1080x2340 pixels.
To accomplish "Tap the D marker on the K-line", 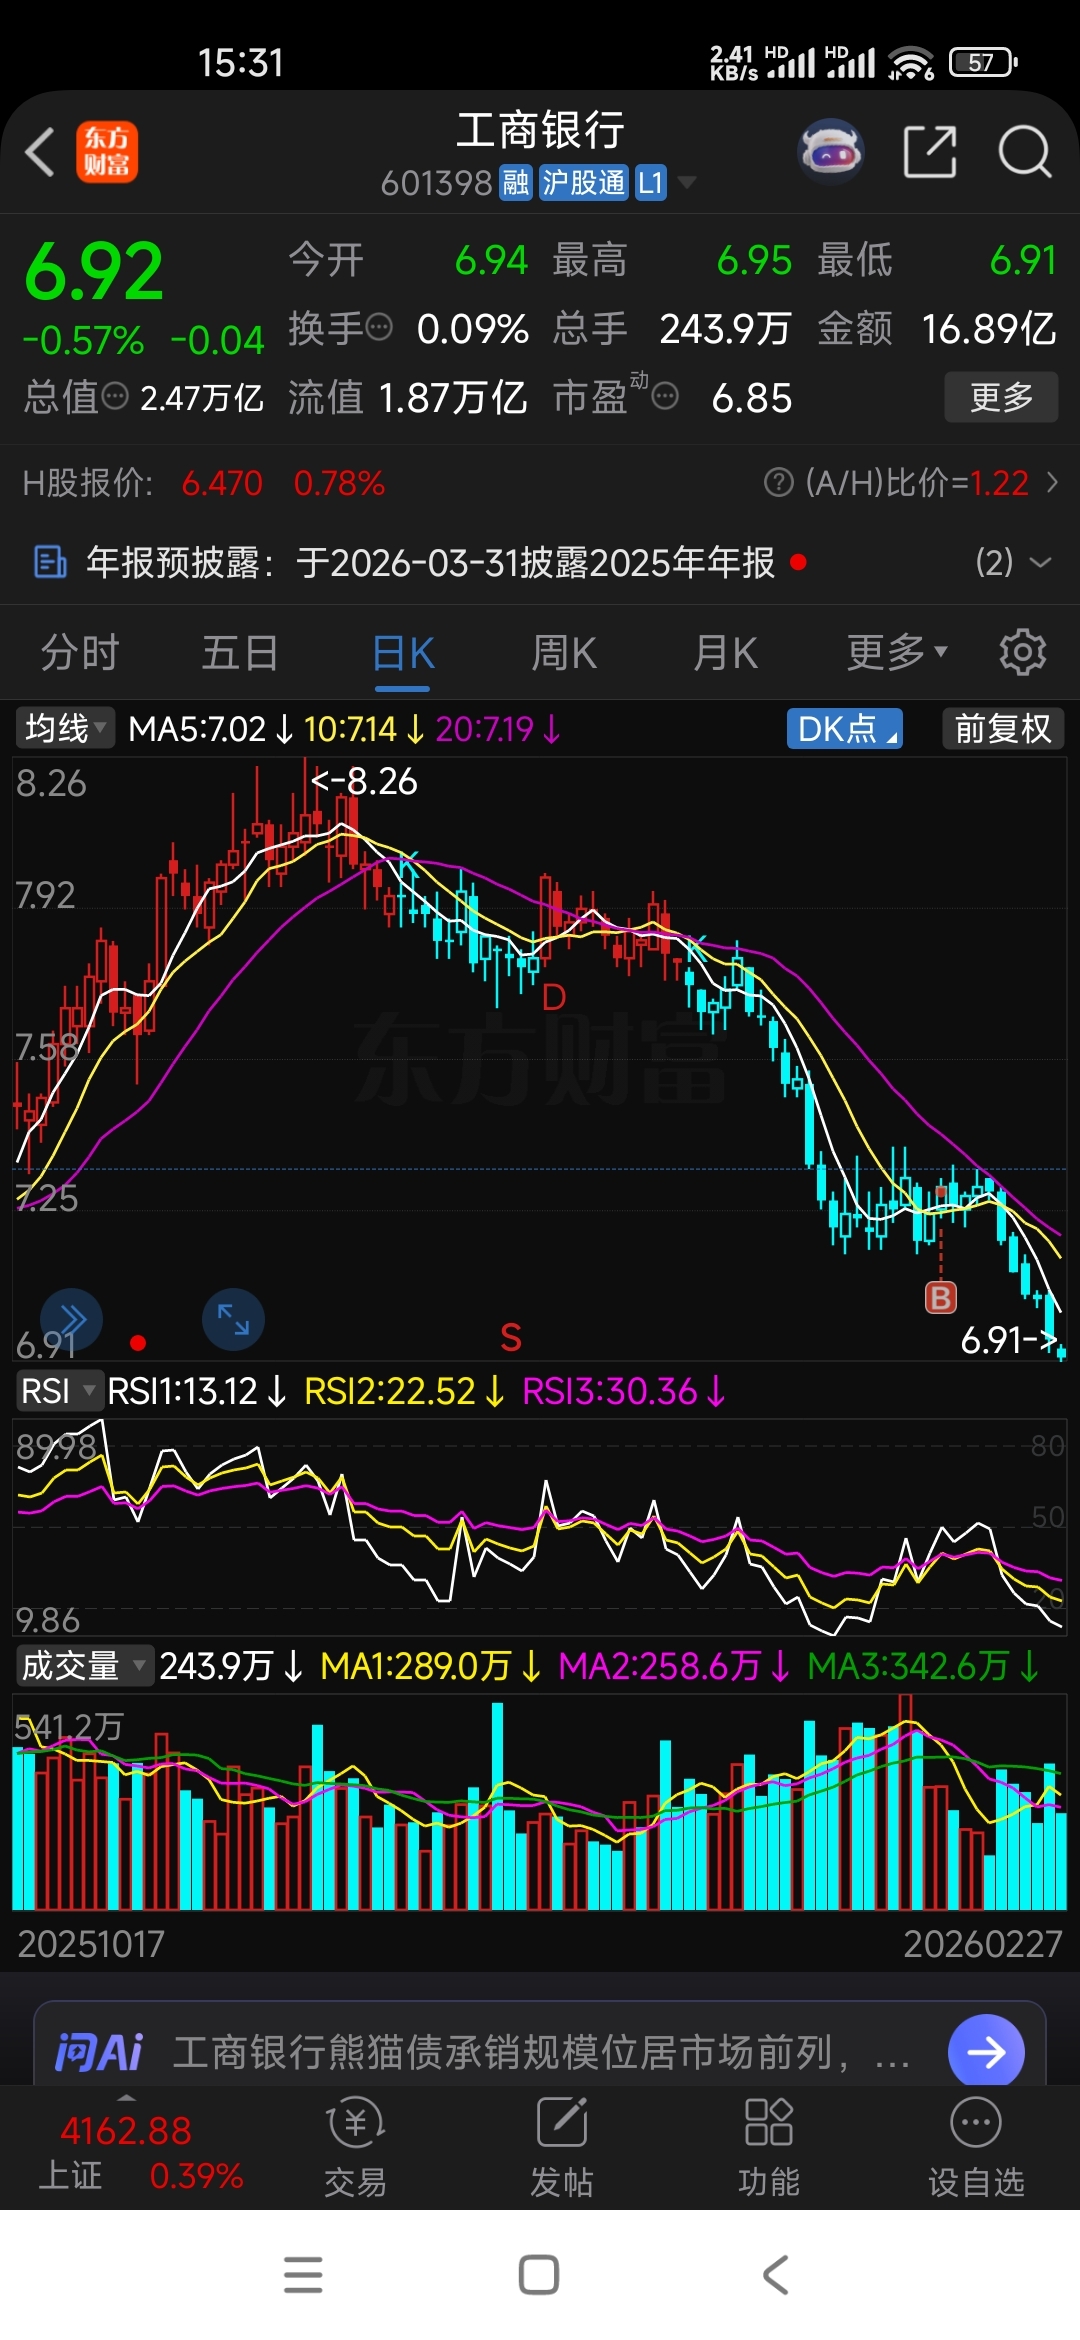I will tap(554, 997).
